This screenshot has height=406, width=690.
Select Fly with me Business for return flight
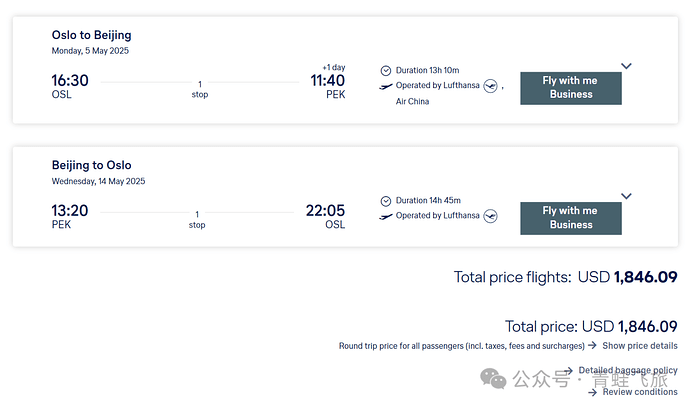tap(571, 218)
